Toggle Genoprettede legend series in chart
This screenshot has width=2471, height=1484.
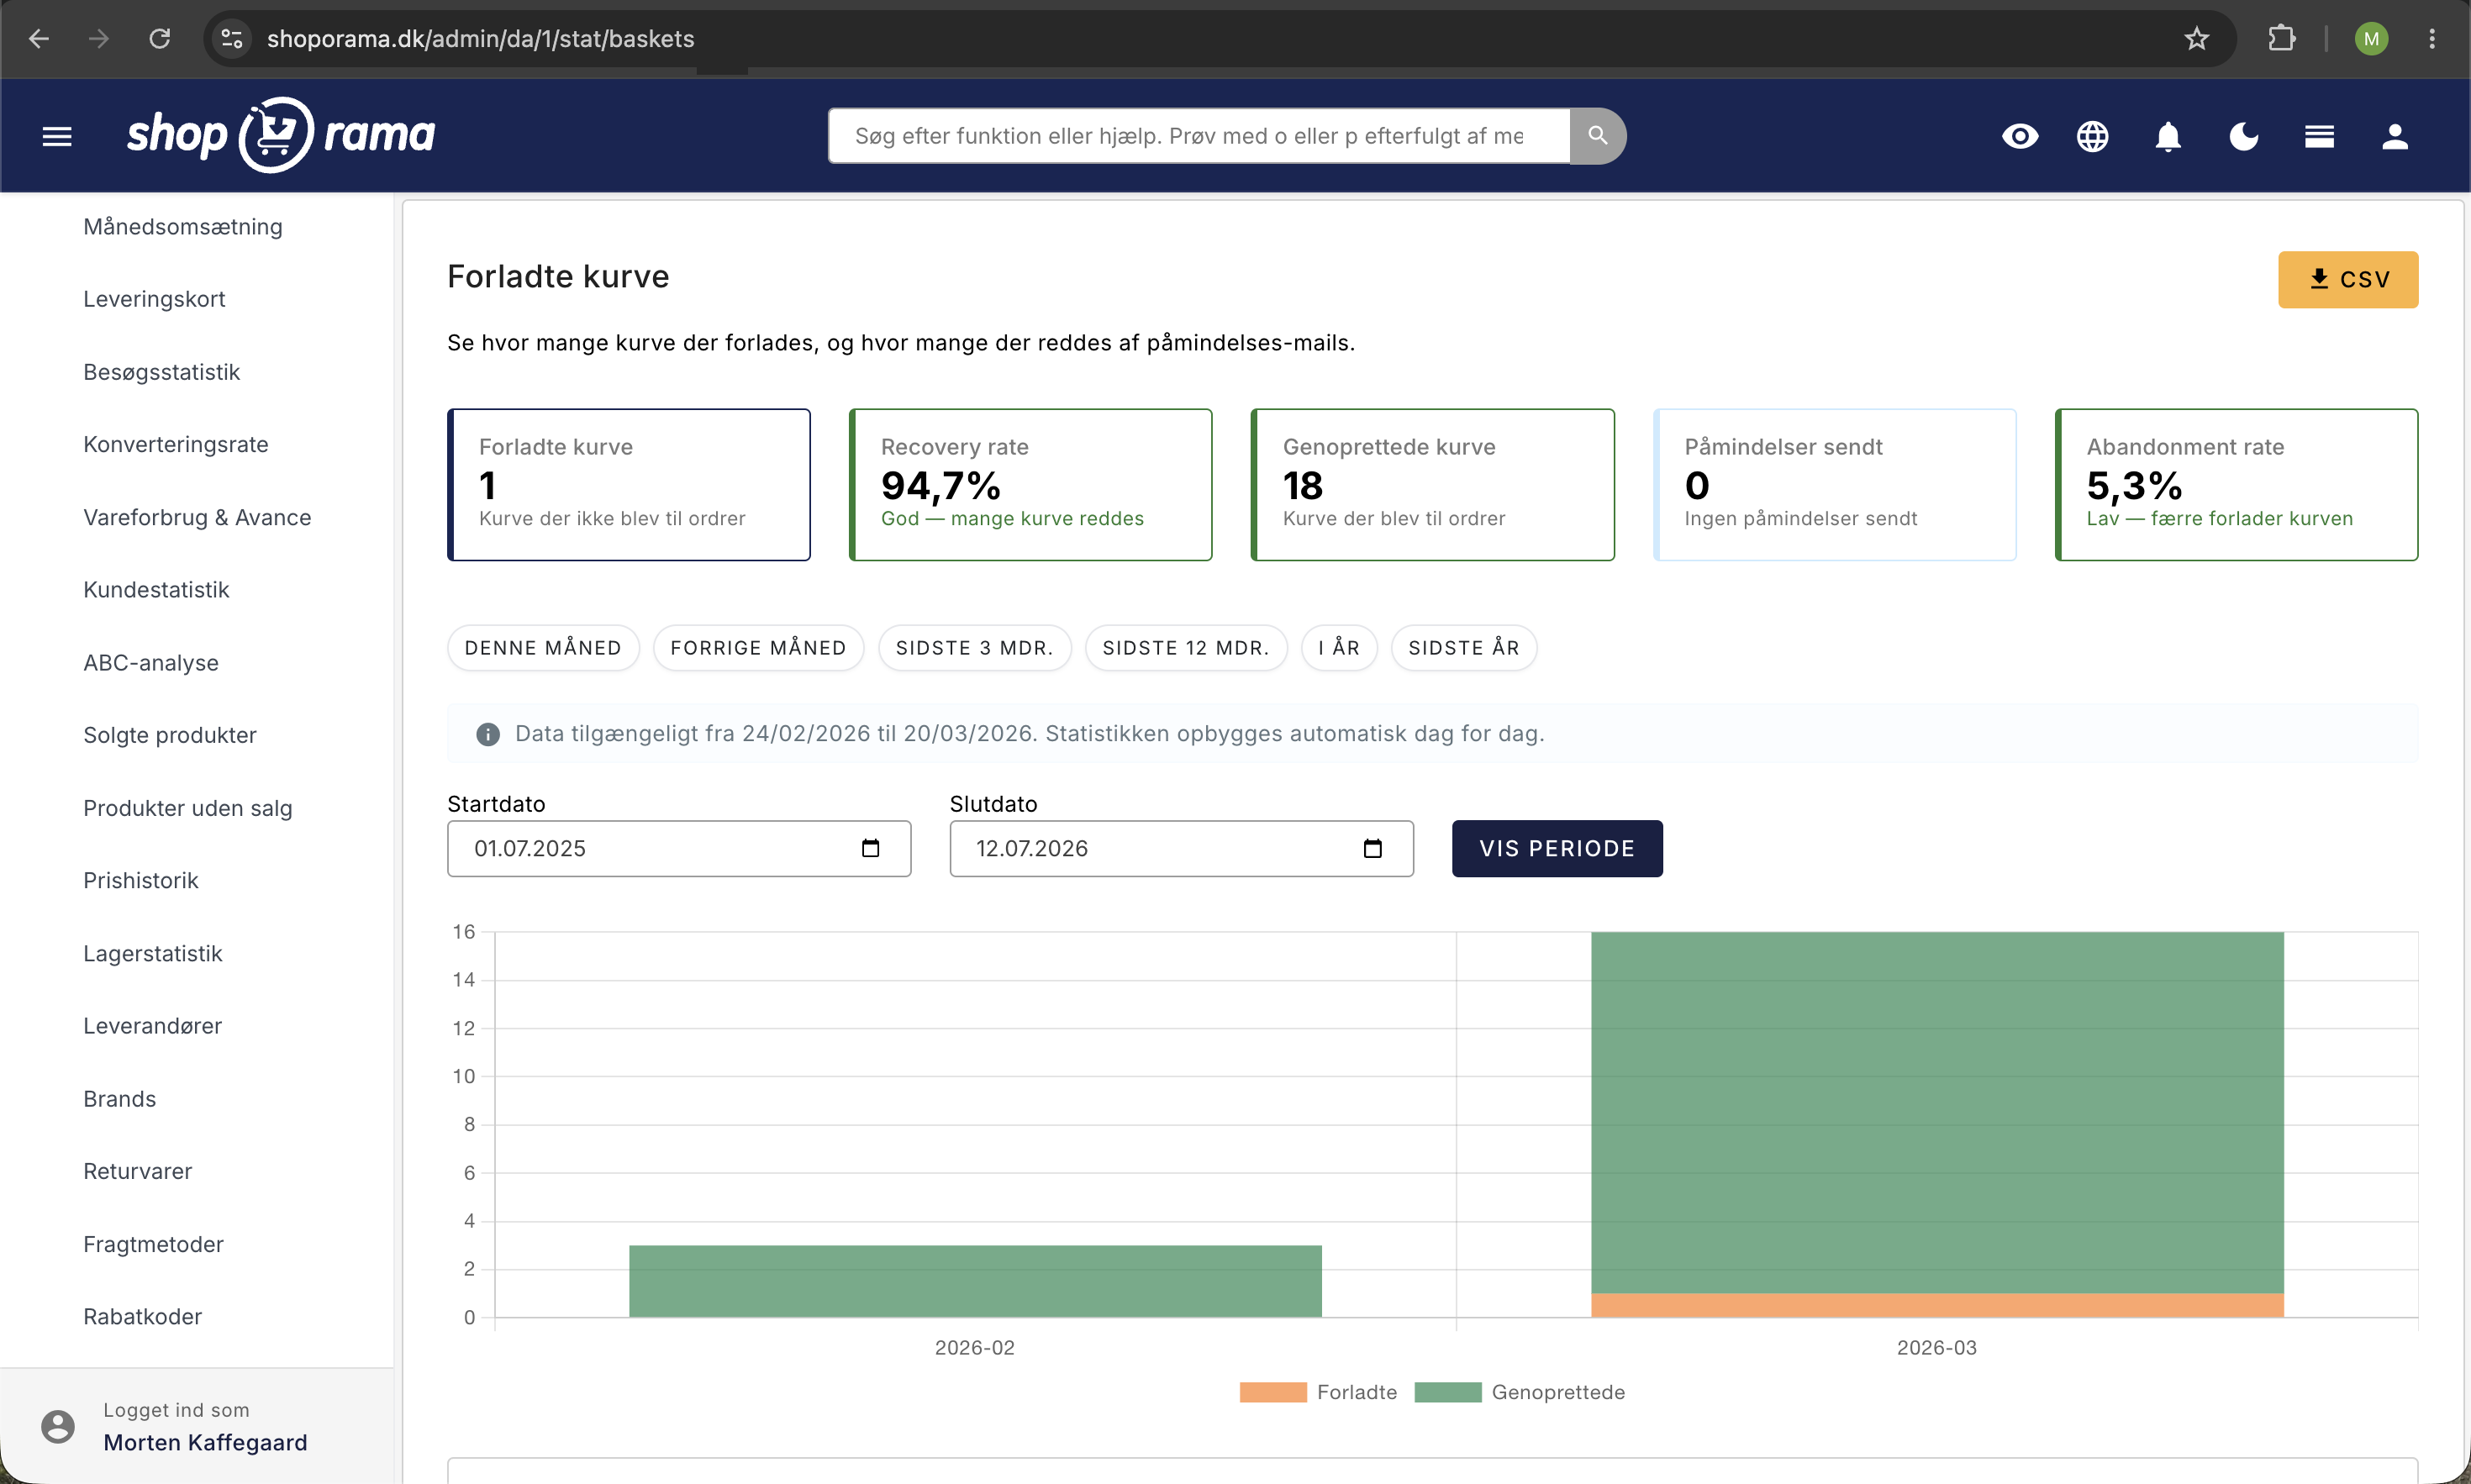coord(1519,1392)
